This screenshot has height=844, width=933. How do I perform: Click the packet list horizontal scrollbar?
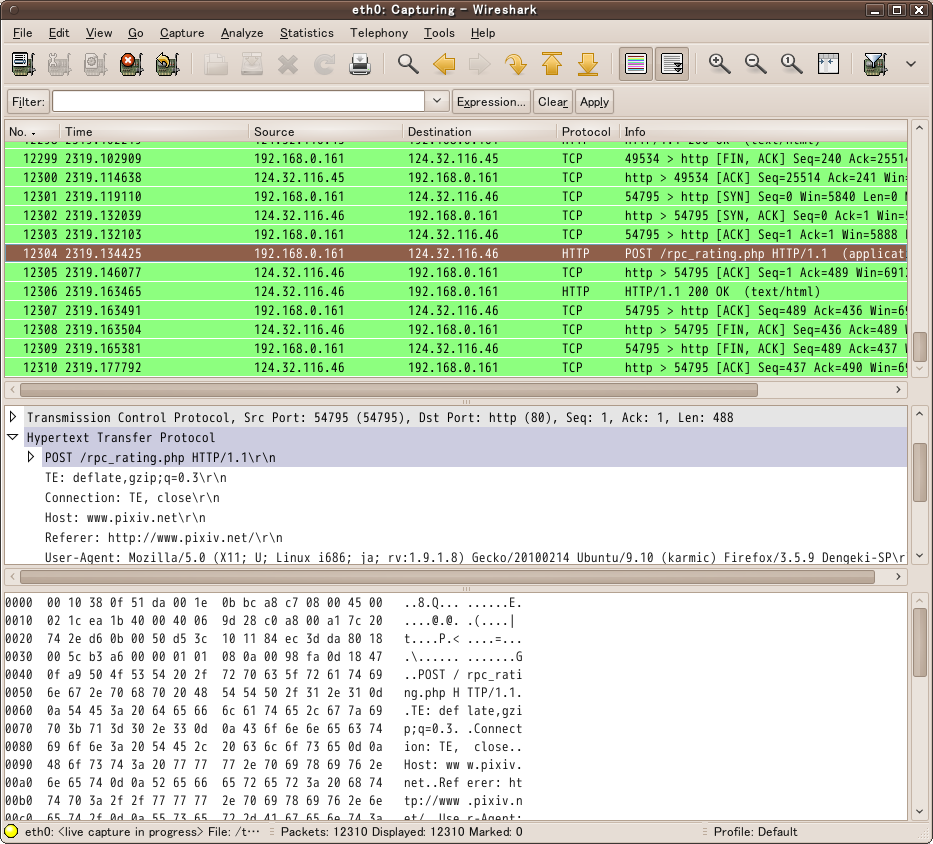380,390
